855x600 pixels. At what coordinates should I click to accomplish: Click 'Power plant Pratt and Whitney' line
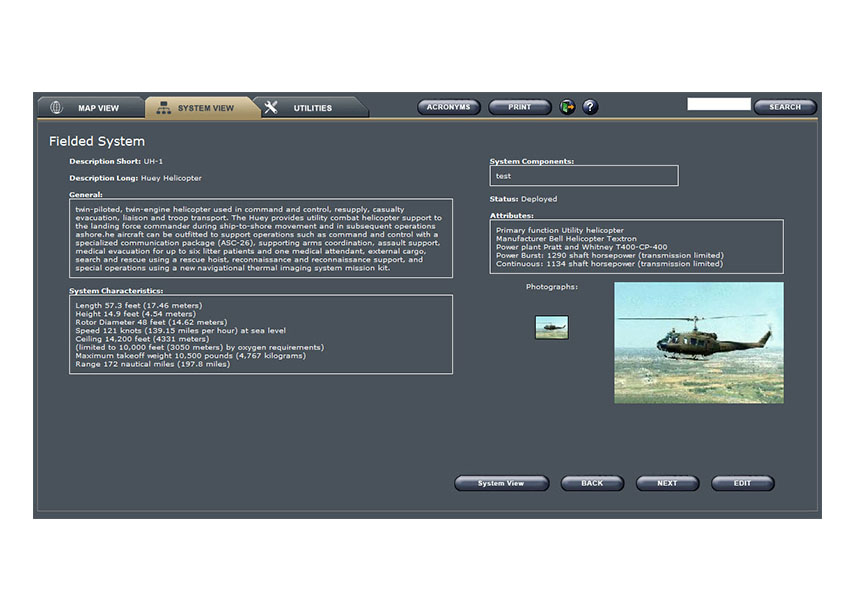pos(581,247)
